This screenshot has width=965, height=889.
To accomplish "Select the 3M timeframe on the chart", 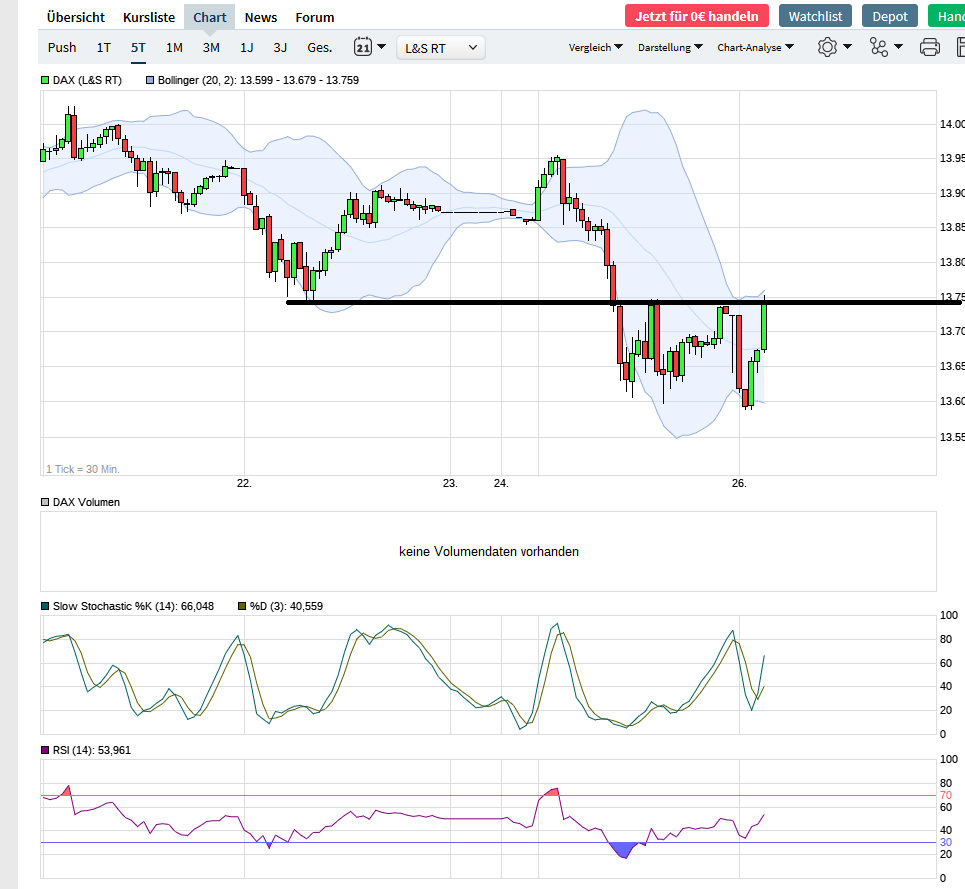I will [x=210, y=46].
